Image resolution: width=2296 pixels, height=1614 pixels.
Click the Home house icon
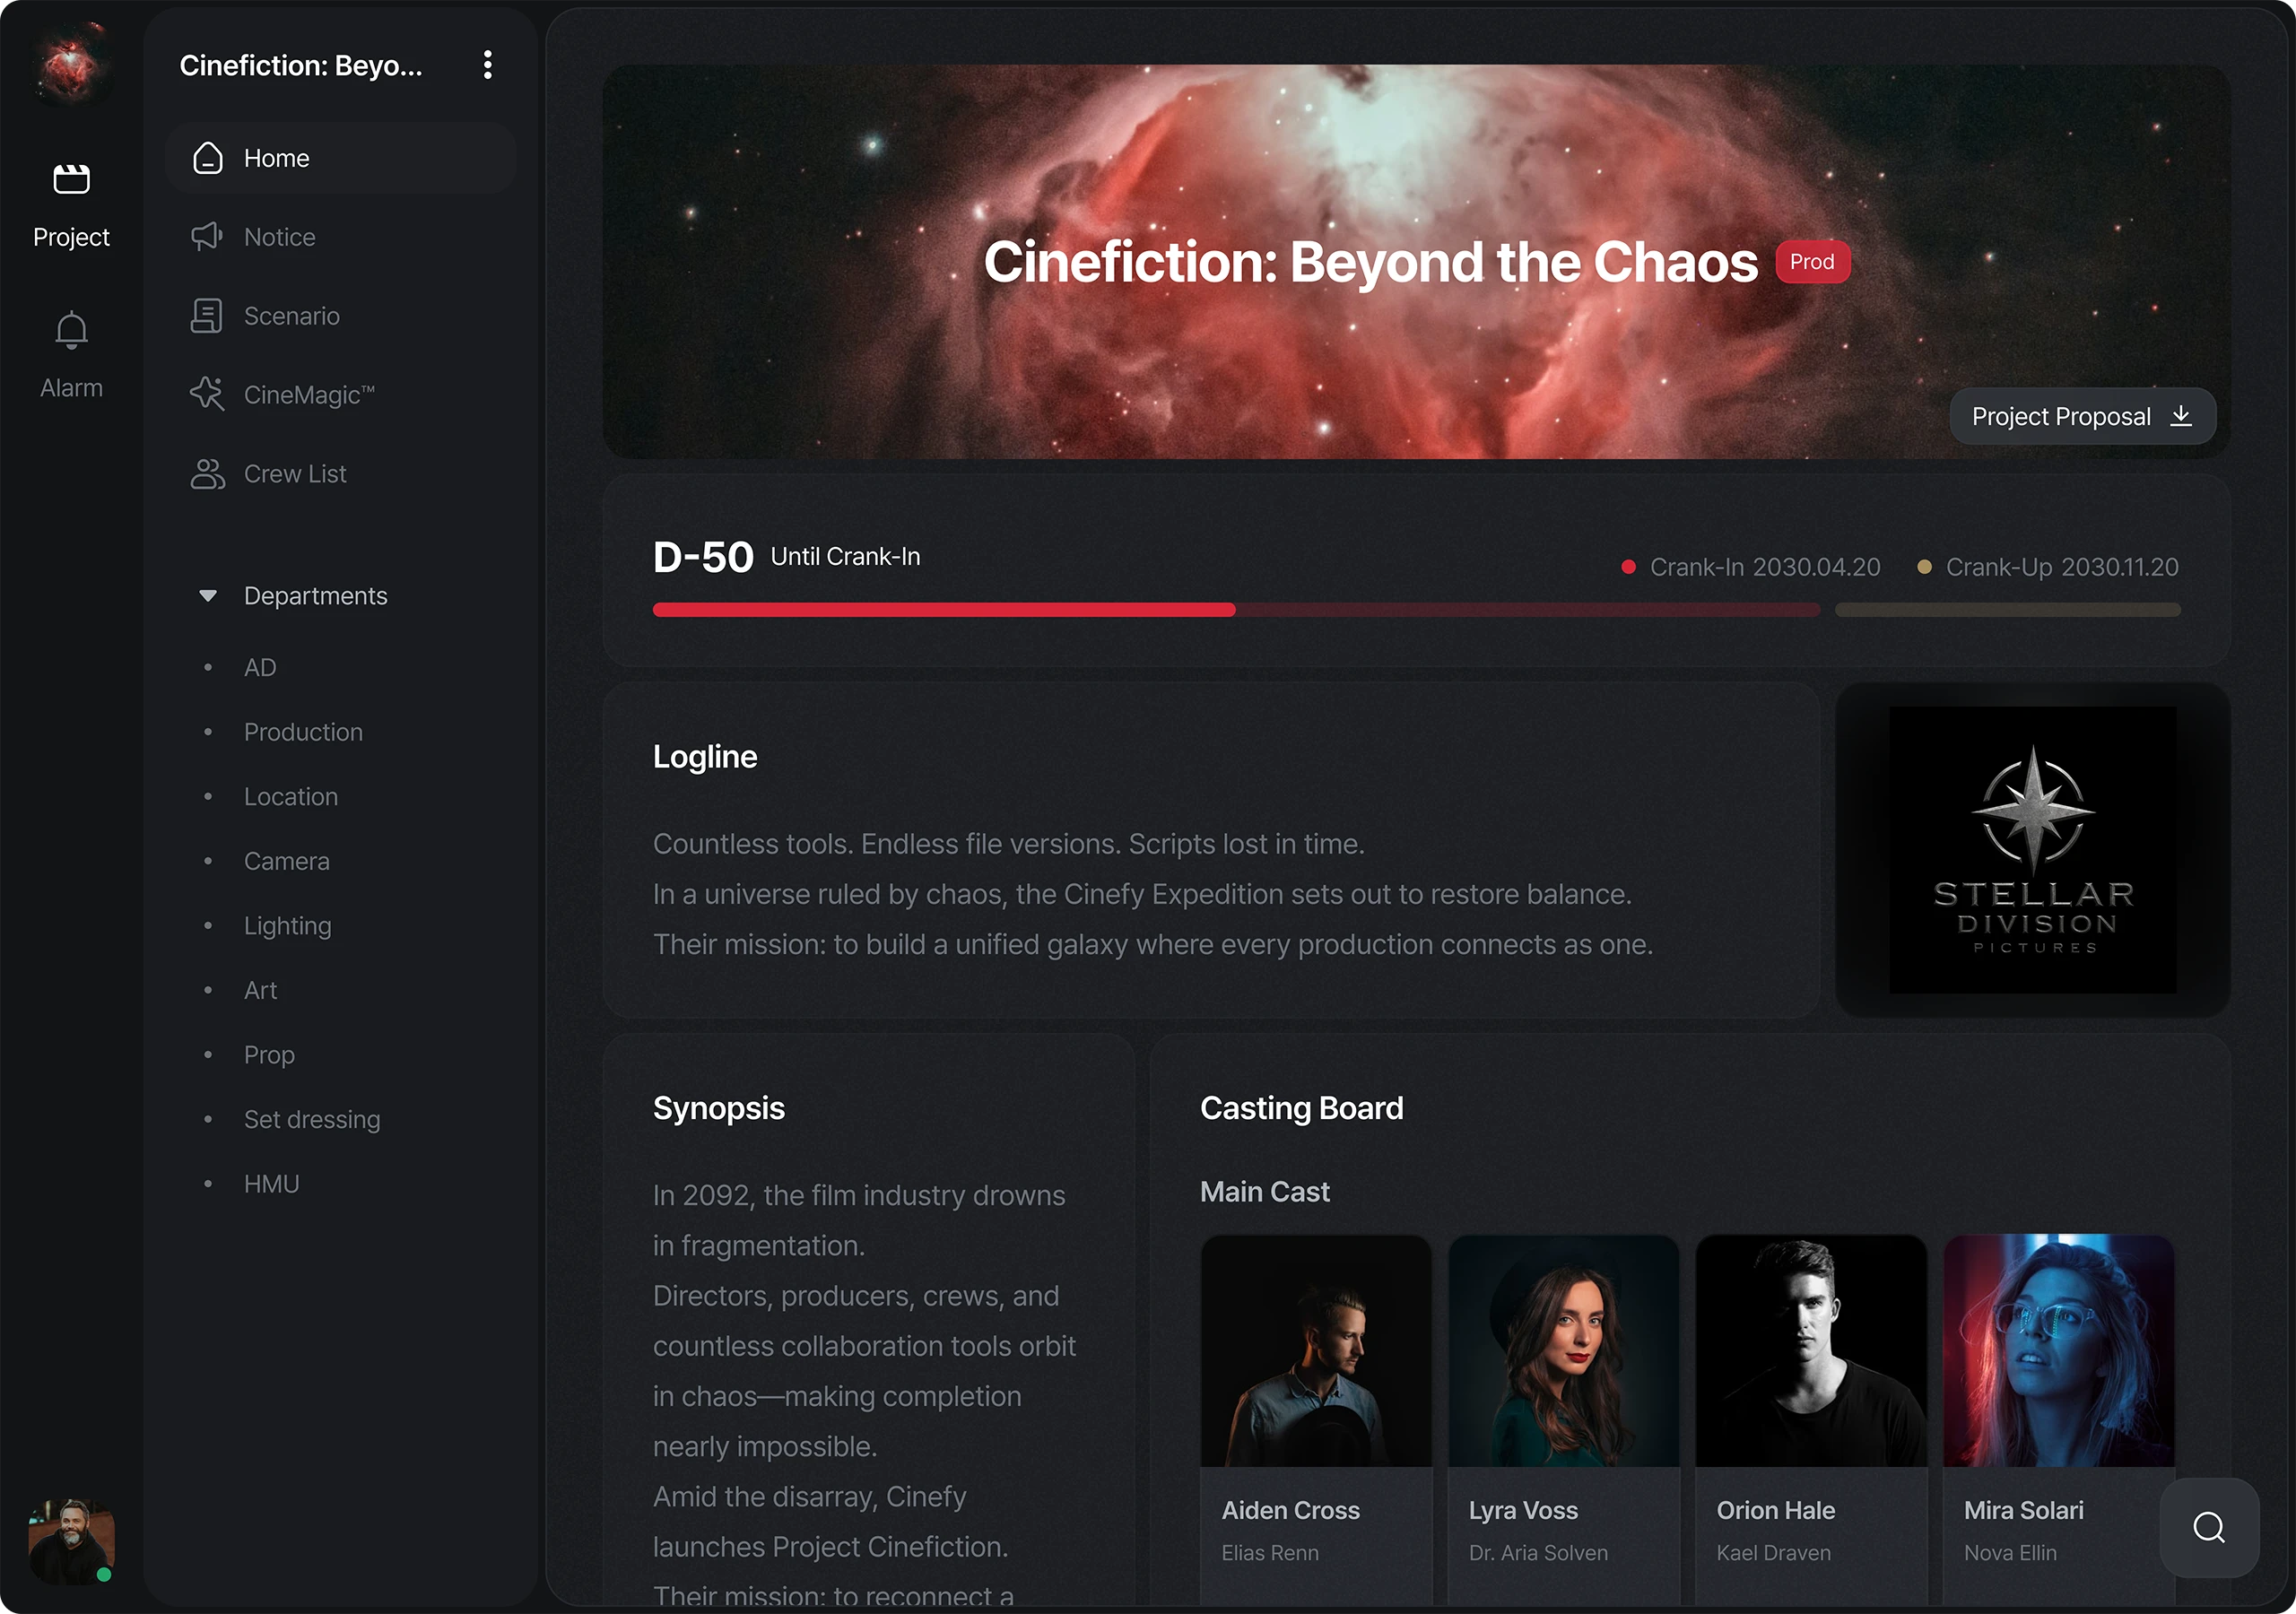click(207, 158)
